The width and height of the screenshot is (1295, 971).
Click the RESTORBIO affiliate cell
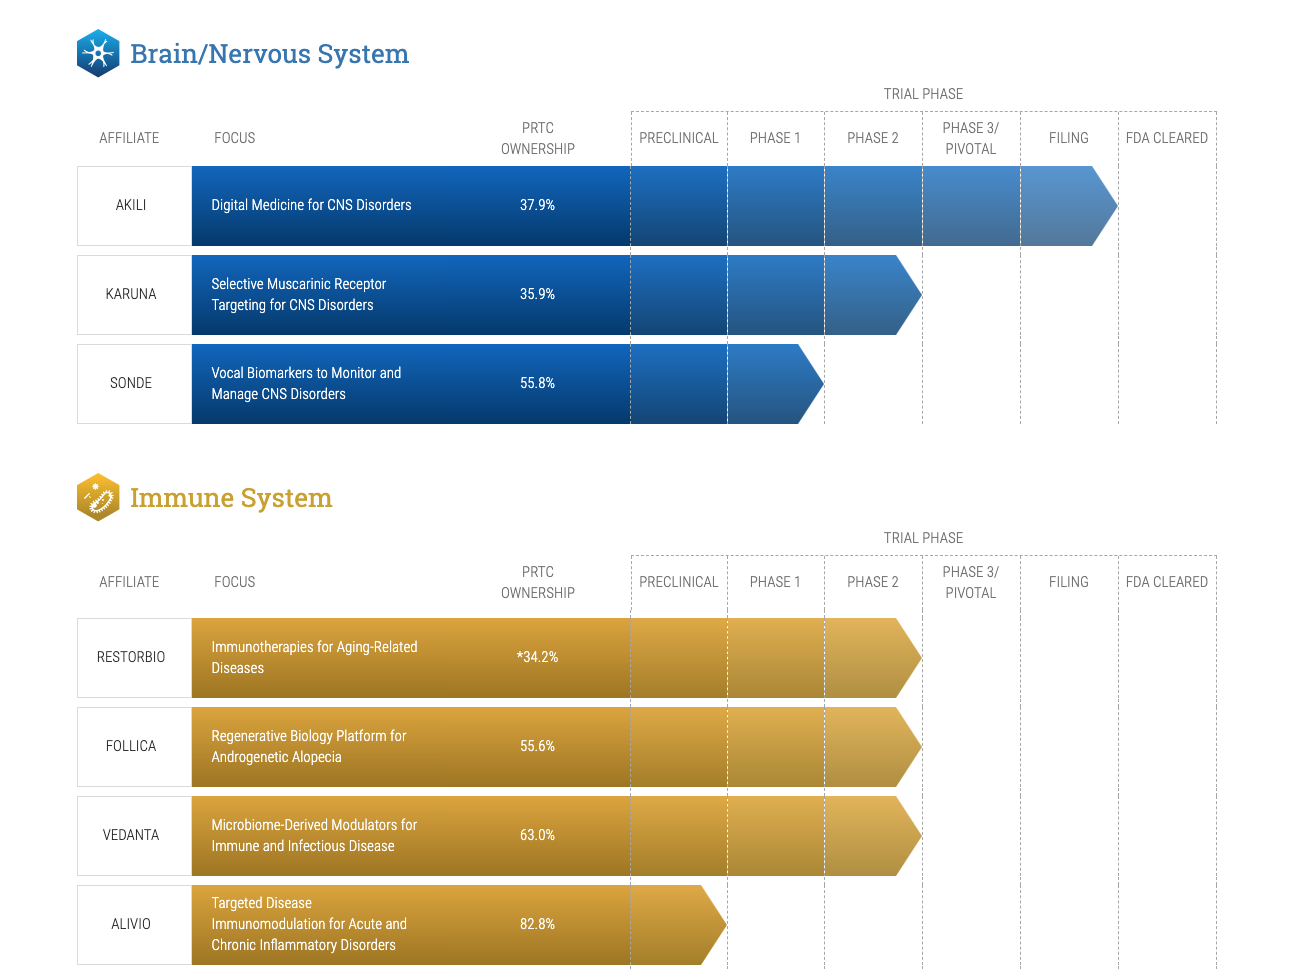coord(134,658)
